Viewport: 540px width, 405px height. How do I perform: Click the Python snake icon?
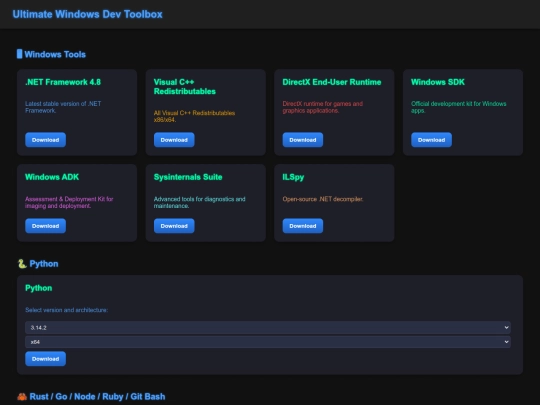22,264
